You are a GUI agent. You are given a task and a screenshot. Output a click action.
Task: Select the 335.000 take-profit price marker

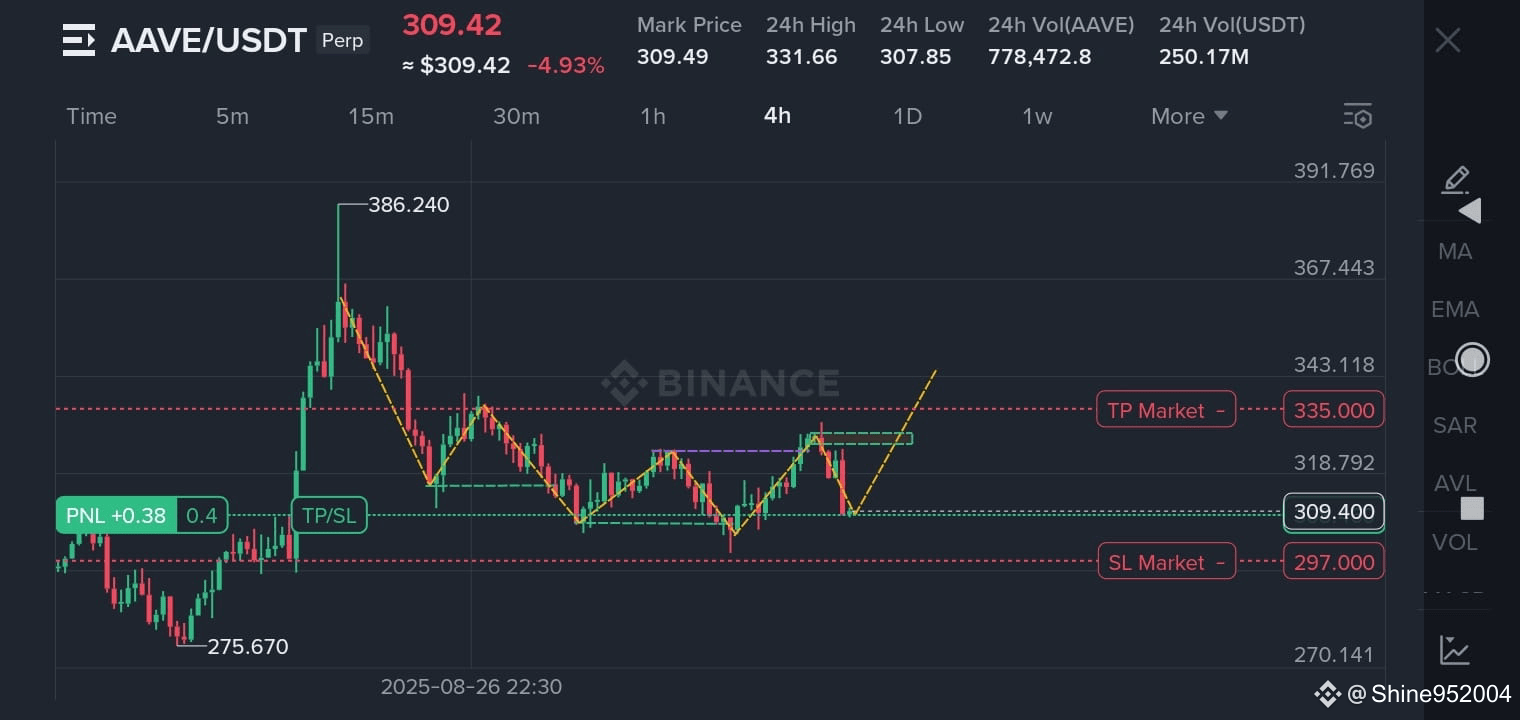(1333, 410)
